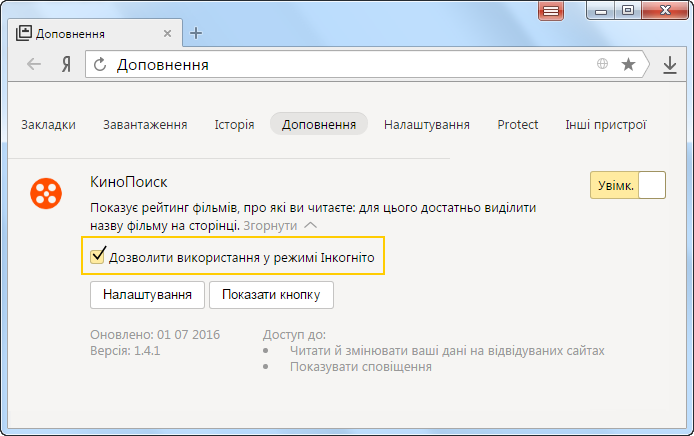694x436 pixels.
Task: Open the Налаштування page tab
Action: (427, 125)
